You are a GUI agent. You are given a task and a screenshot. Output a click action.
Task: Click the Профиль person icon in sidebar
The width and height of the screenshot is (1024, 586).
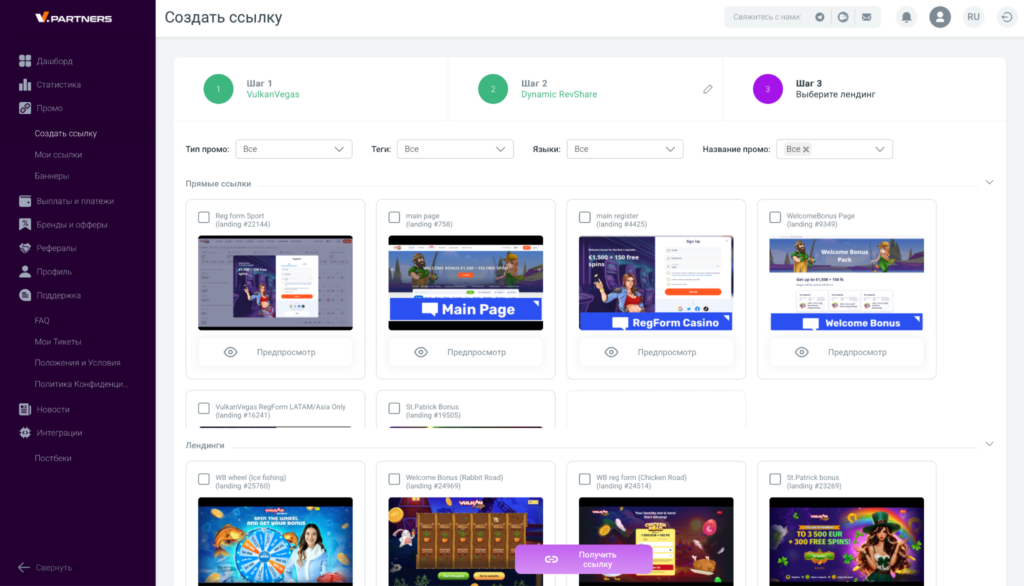coord(25,271)
